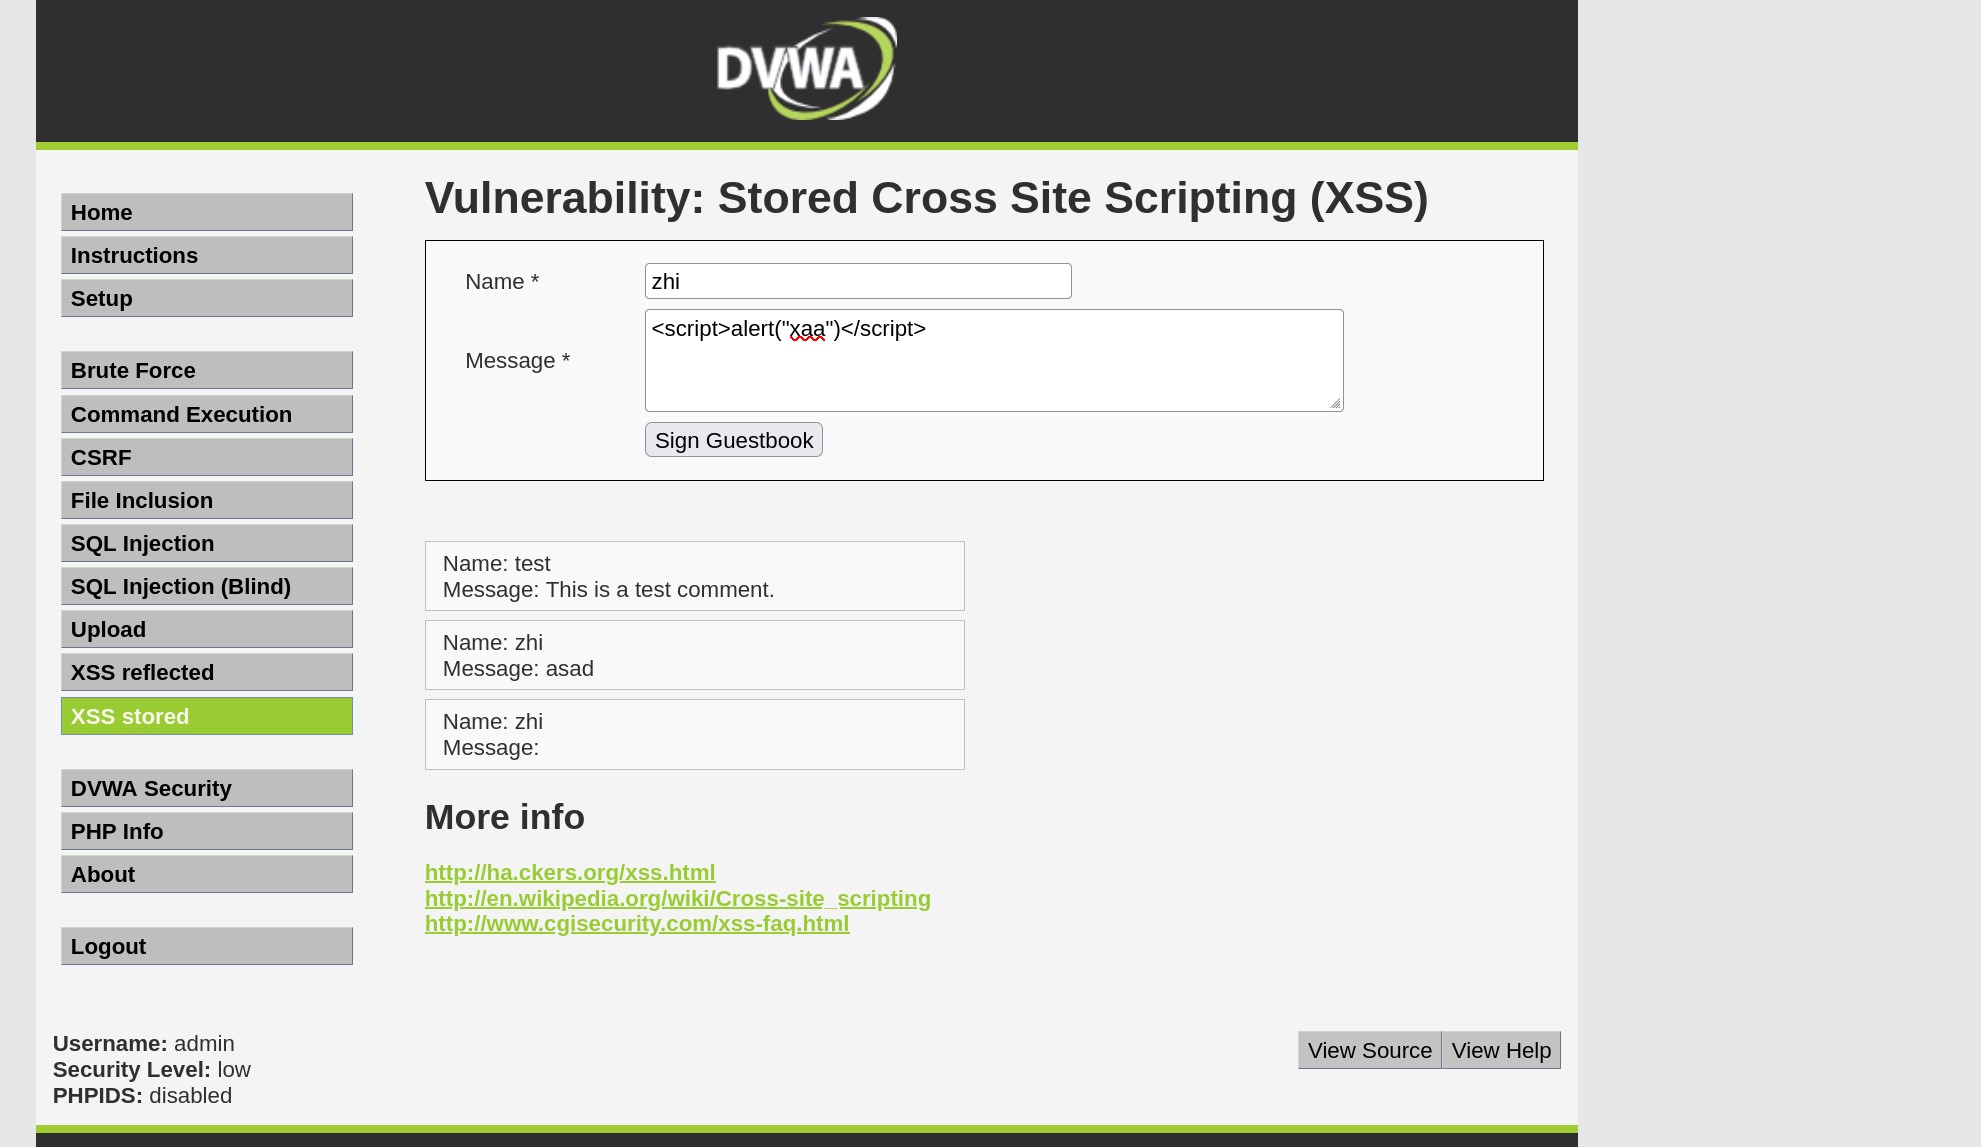Click inside the Message textarea
The height and width of the screenshot is (1147, 1981).
point(993,370)
